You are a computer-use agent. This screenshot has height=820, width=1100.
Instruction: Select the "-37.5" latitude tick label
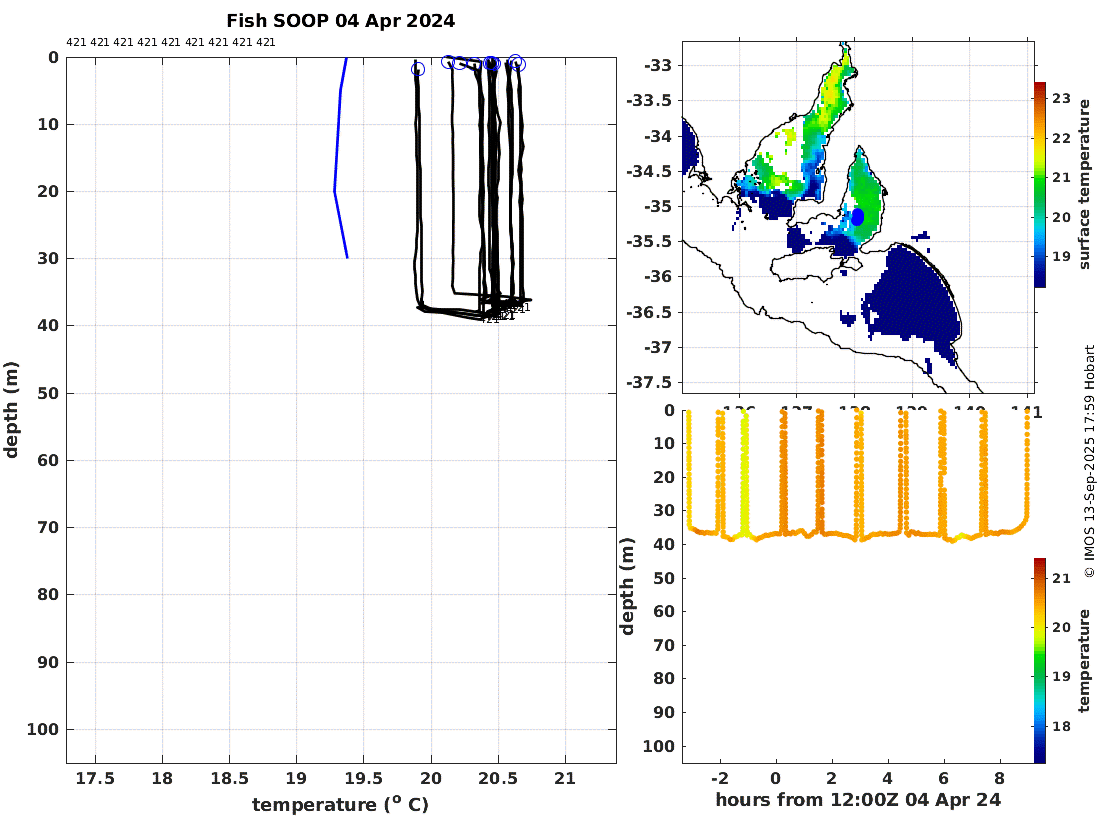649,382
